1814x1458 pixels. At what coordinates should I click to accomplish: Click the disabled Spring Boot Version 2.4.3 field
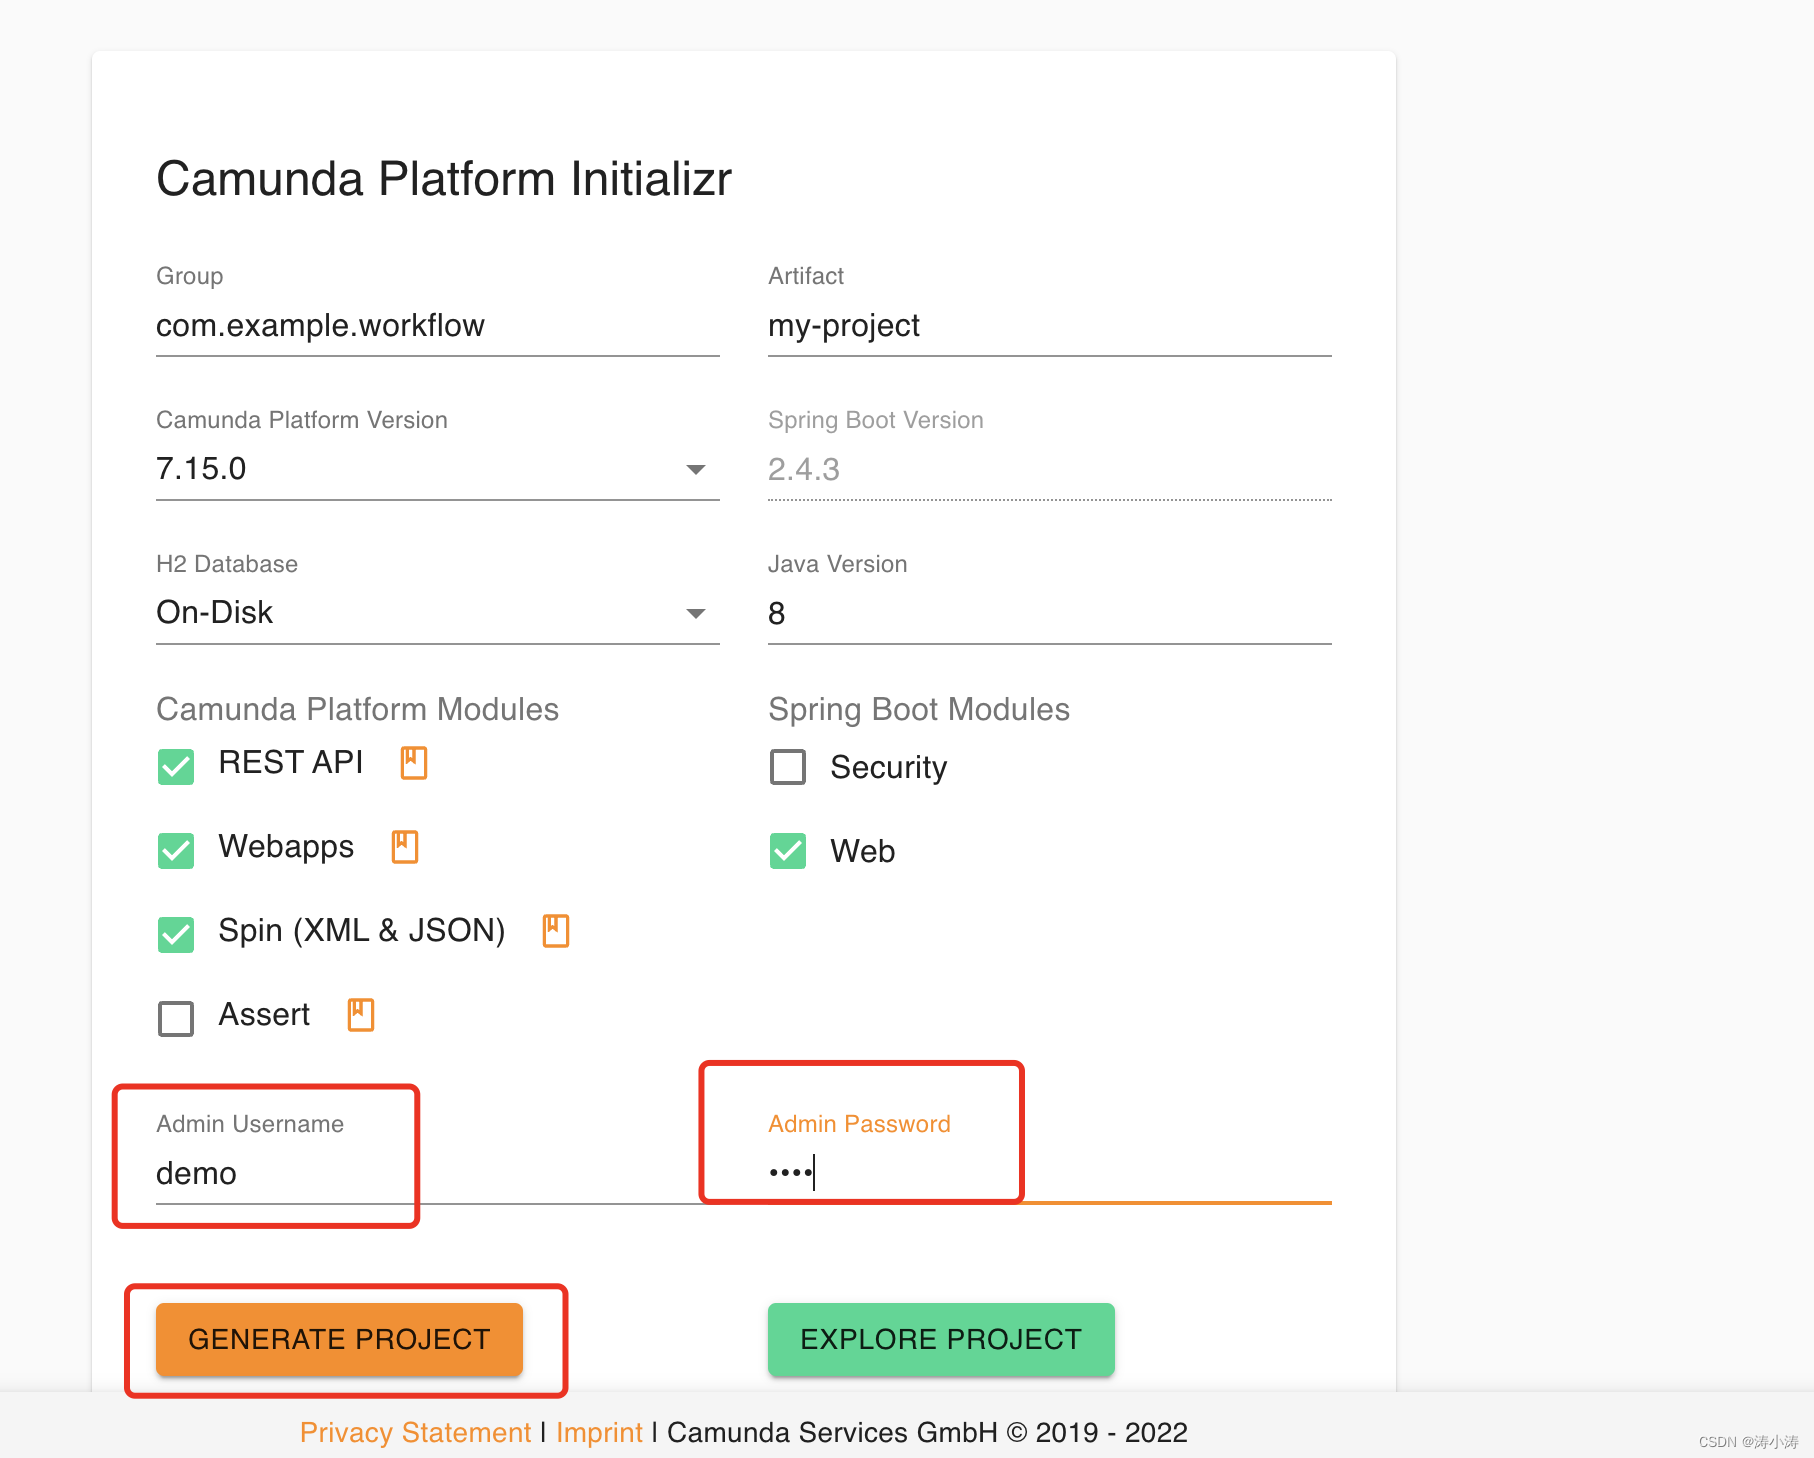coord(1050,469)
